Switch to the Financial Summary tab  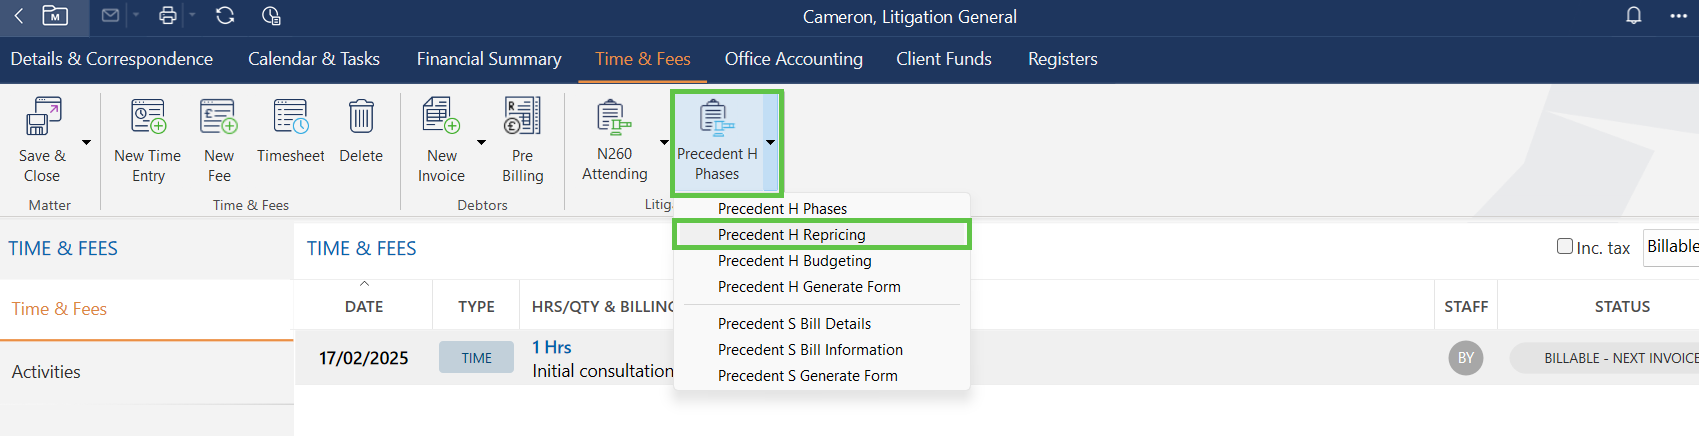tap(489, 59)
